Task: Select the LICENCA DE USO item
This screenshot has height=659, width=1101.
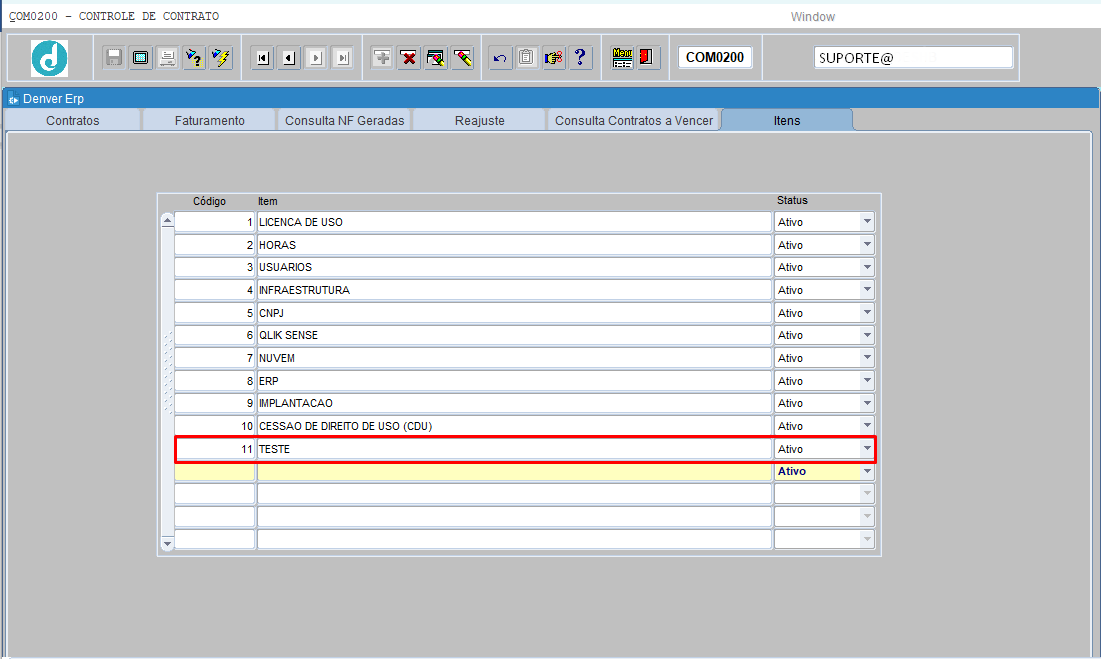Action: click(514, 222)
